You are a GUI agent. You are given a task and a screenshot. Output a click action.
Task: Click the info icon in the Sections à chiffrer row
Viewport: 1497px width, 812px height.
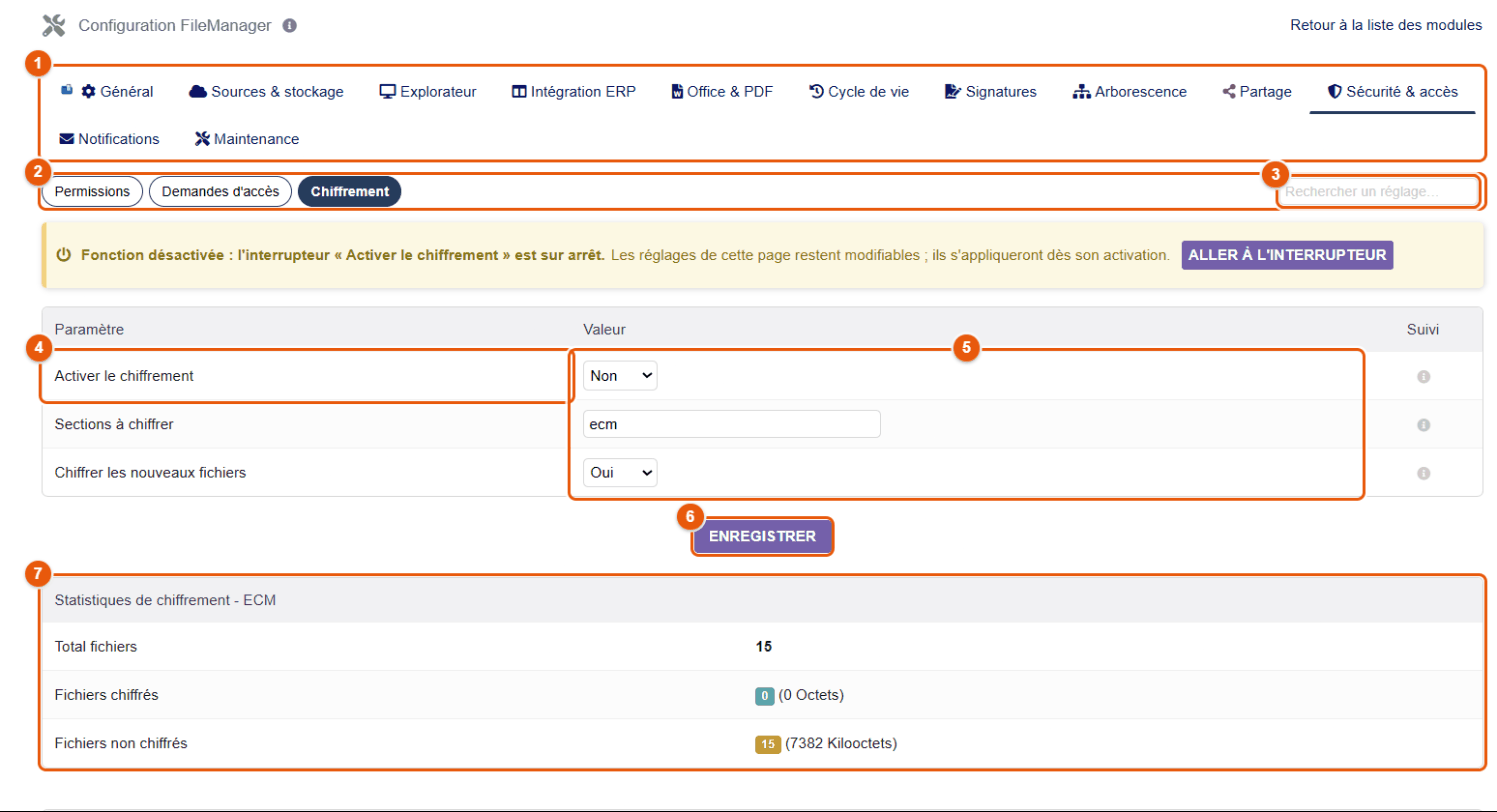click(x=1423, y=425)
